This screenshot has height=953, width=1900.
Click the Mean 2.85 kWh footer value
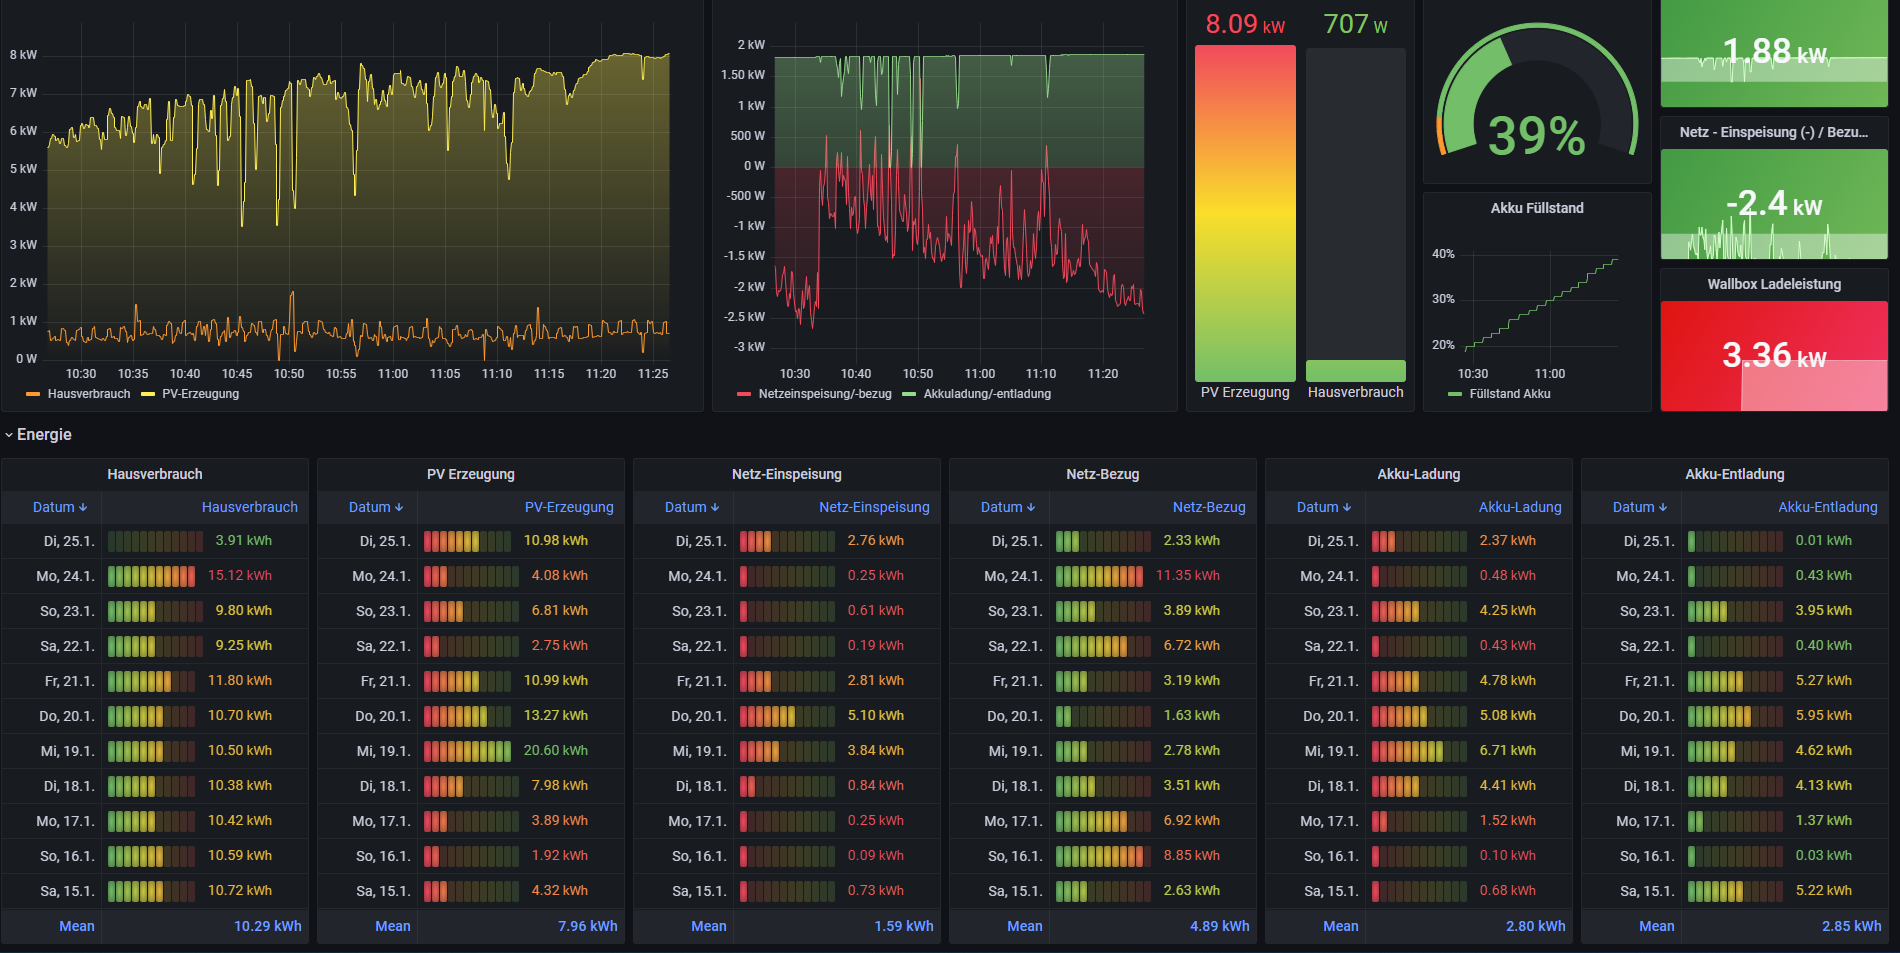(x=1852, y=926)
